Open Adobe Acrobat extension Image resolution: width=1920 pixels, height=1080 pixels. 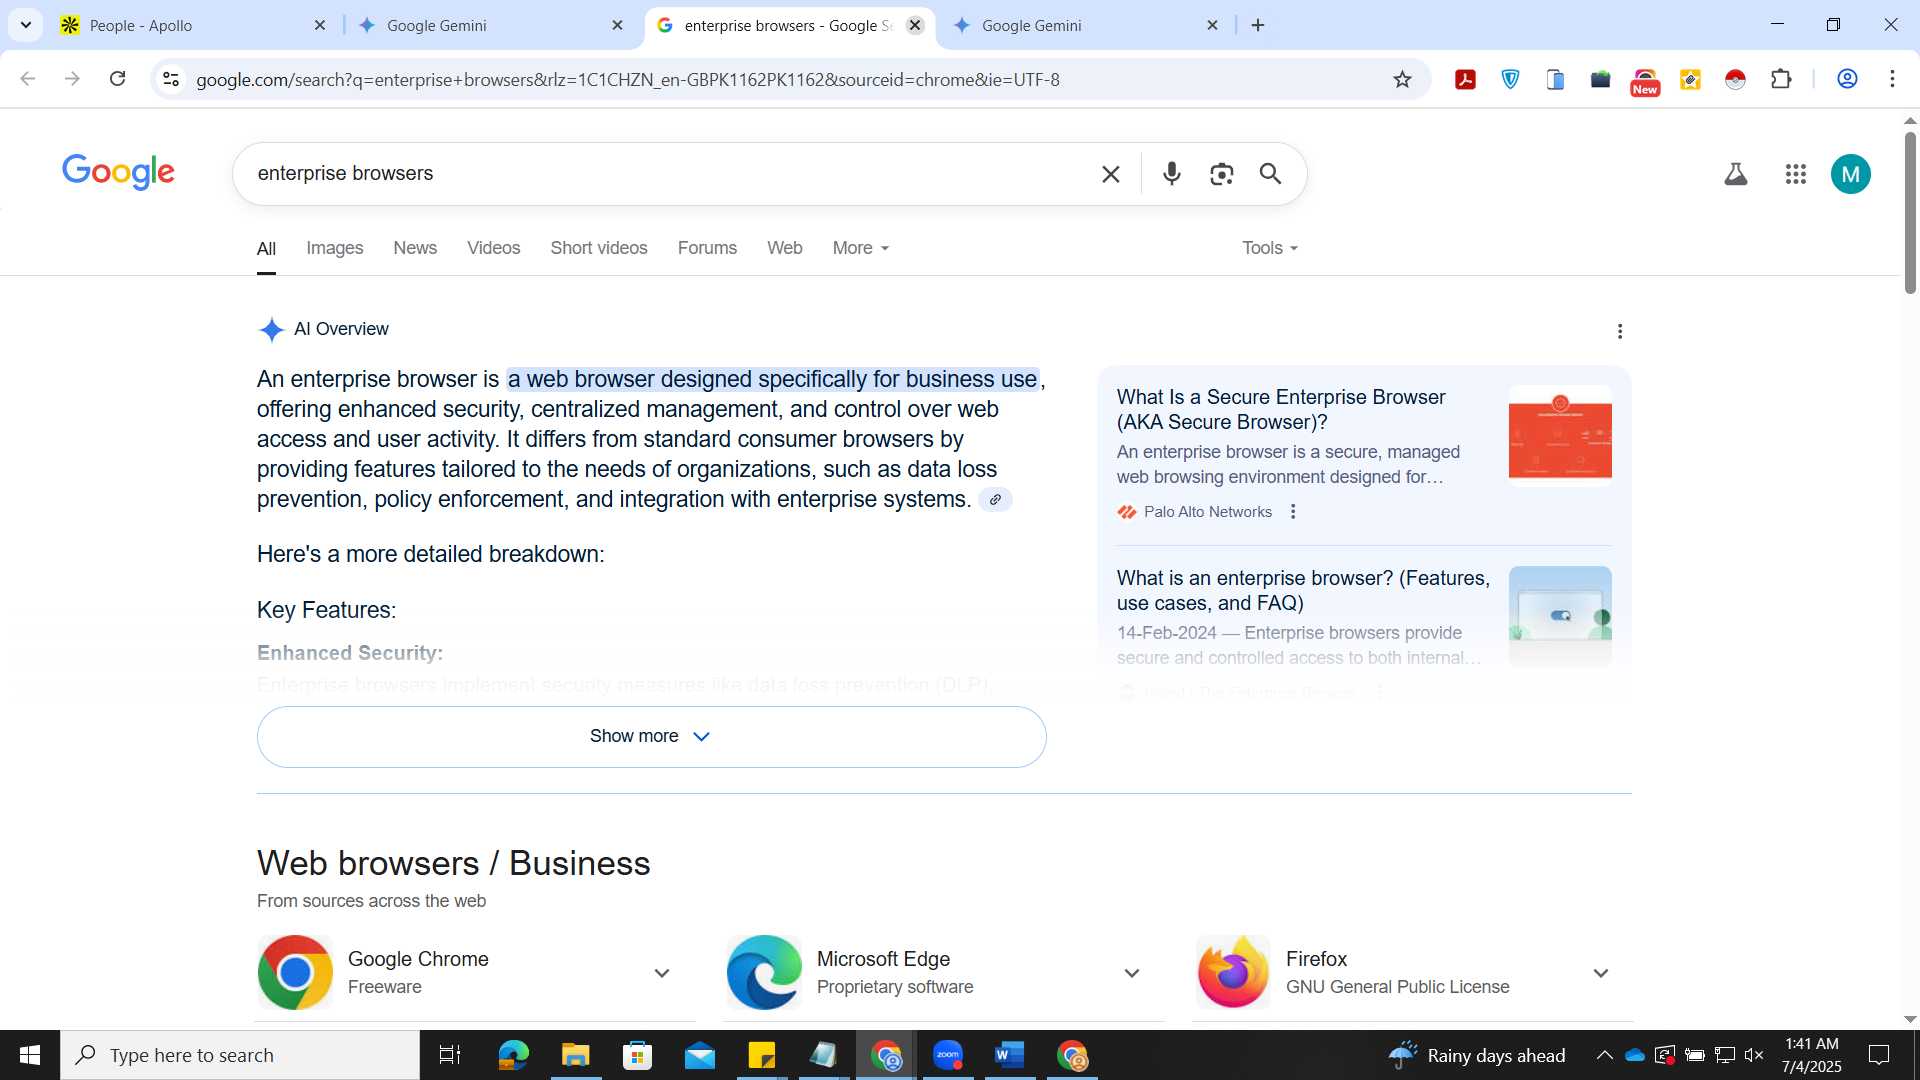[x=1466, y=79]
